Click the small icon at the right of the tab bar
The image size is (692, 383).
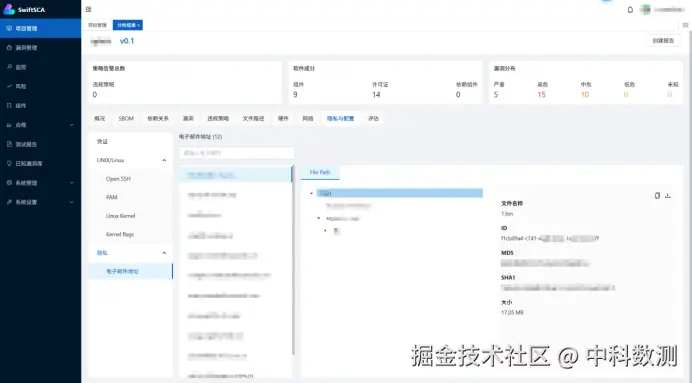click(x=685, y=25)
